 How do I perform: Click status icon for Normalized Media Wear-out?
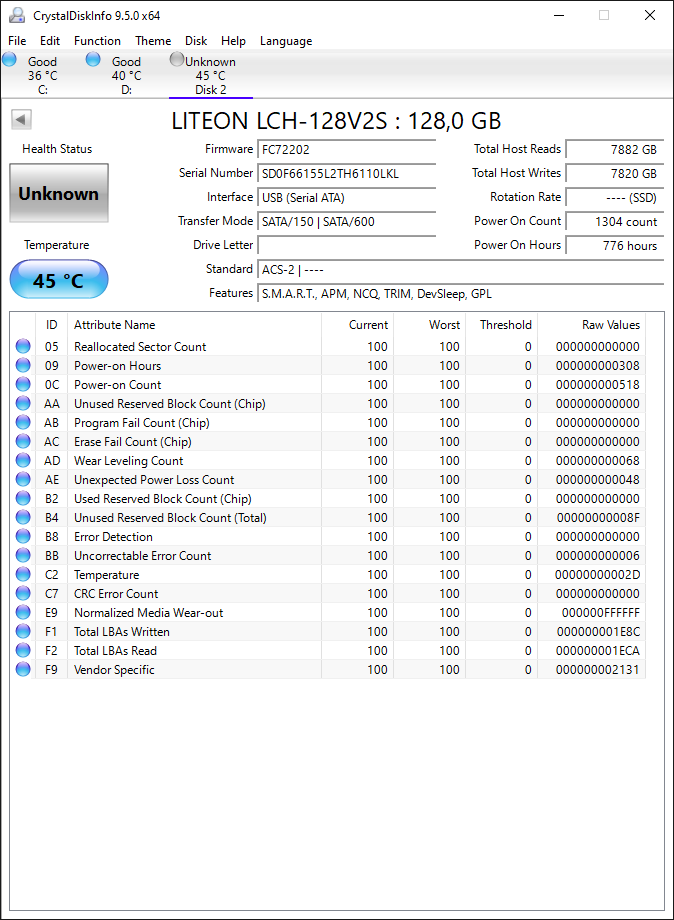[x=23, y=612]
